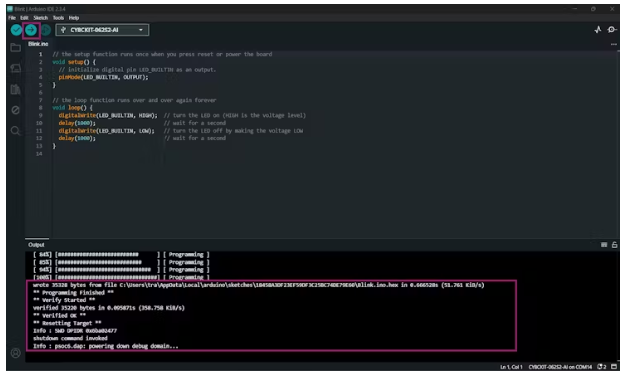
Task: Open the Serial Monitor icon
Action: [611, 30]
